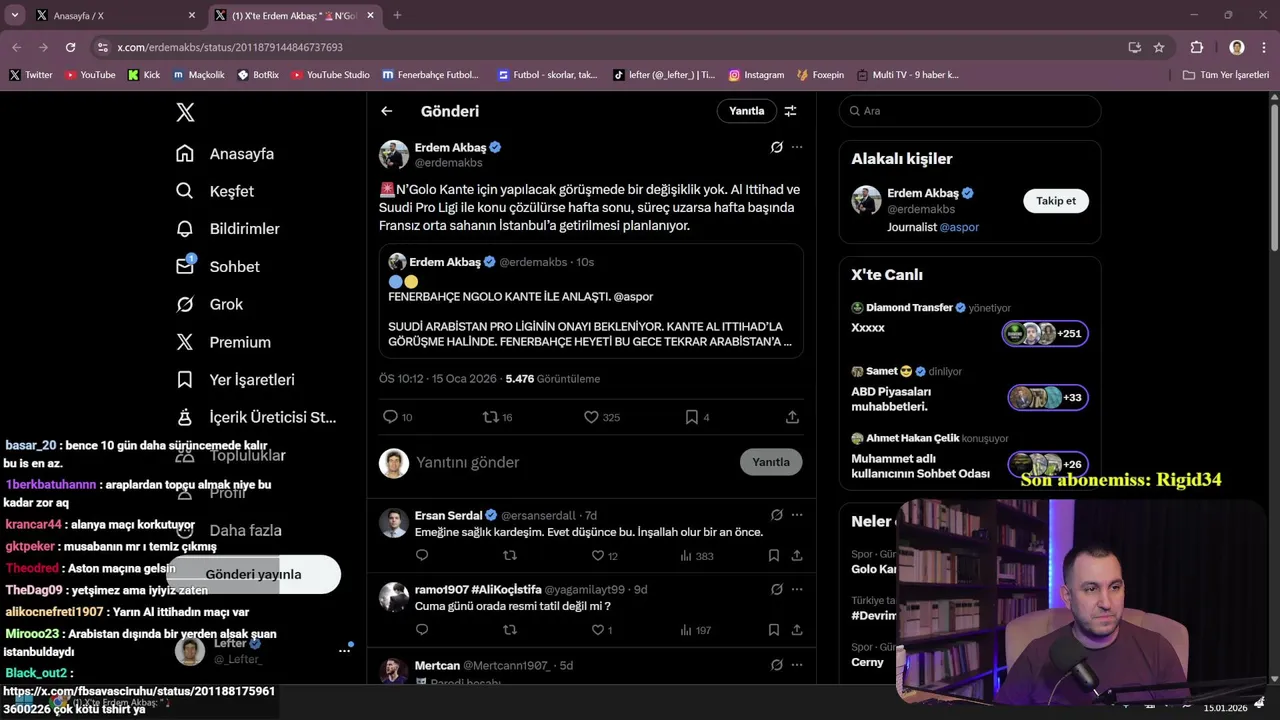Open account menu dots next to Lefter
1280x720 pixels.
[x=344, y=651]
